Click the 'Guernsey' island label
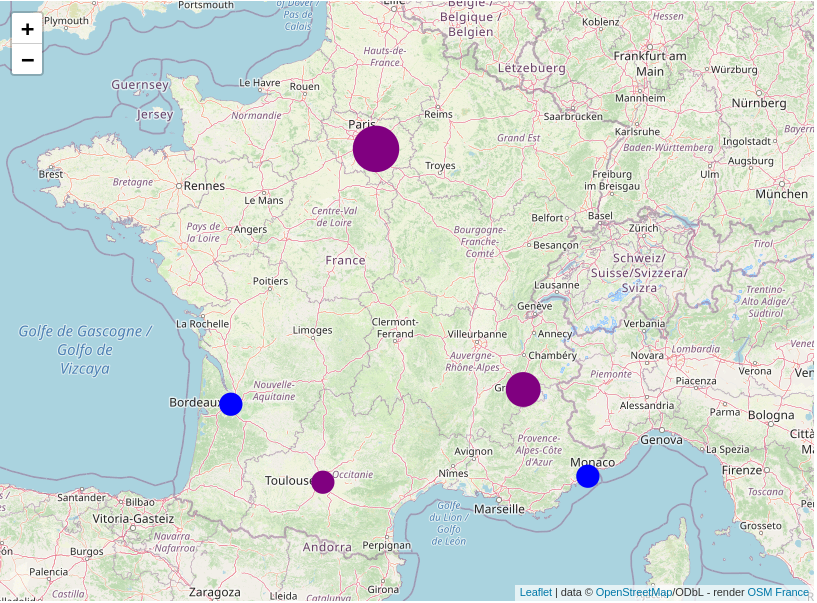Screen dimensions: 817x603 pyautogui.click(x=140, y=84)
